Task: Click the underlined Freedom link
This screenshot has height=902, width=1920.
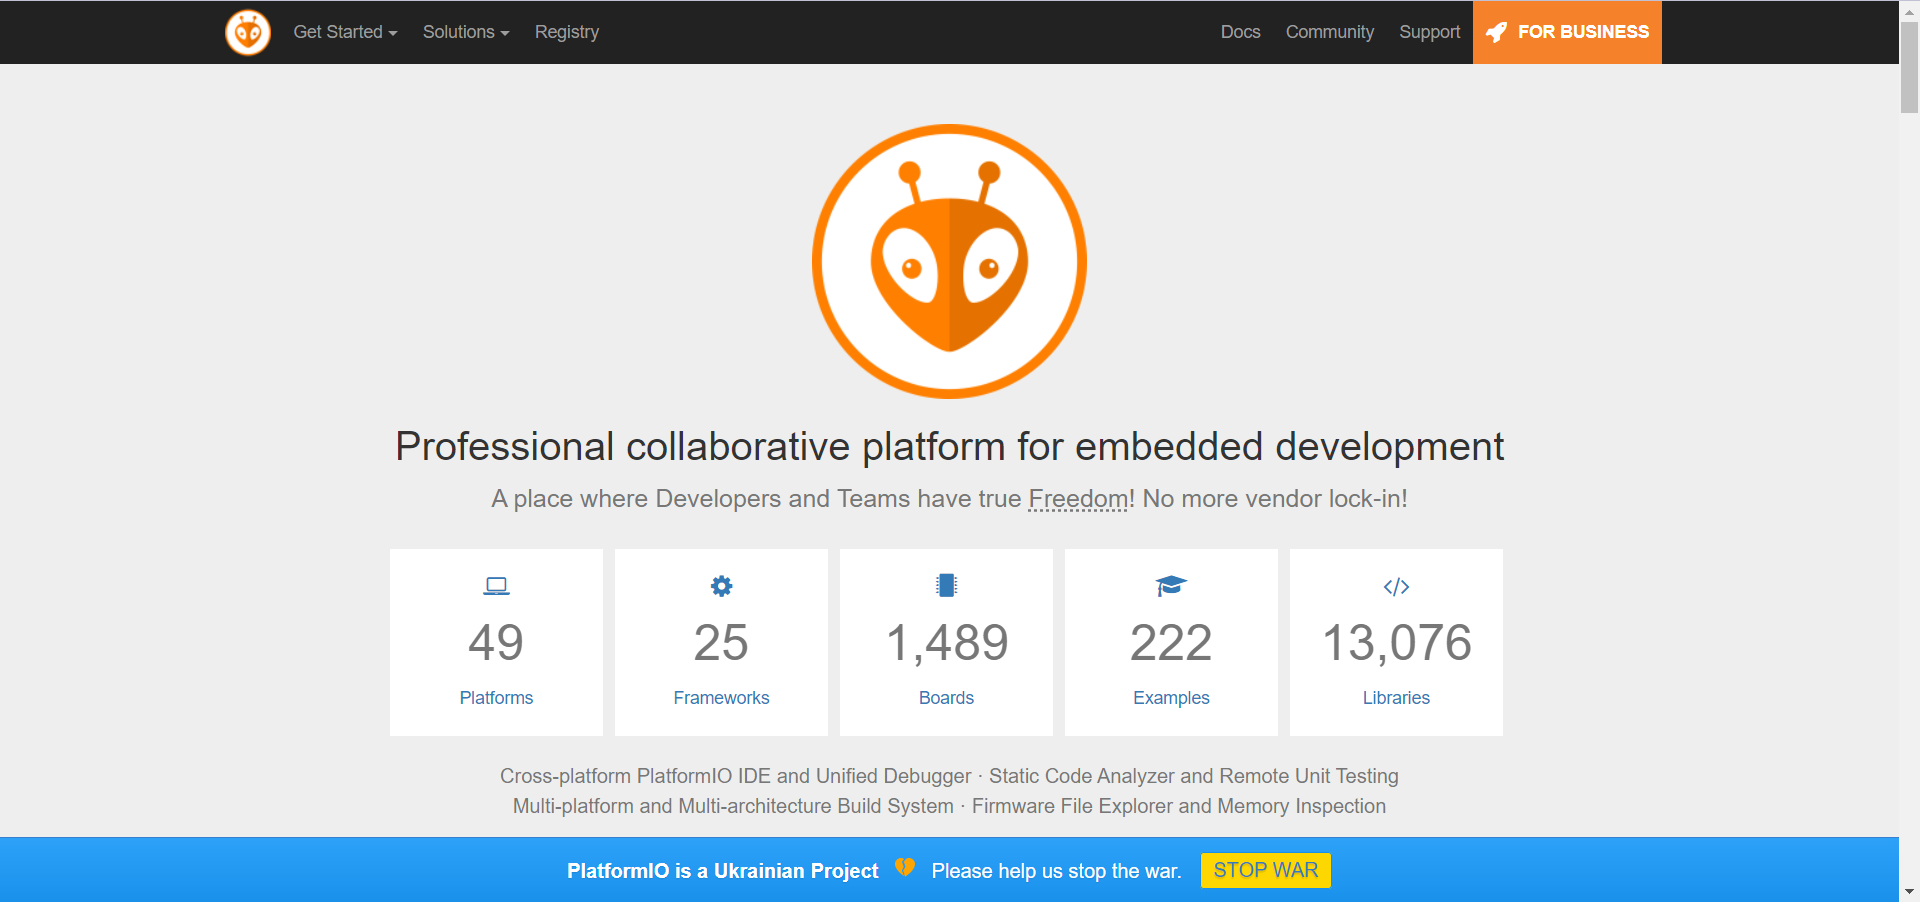Action: 1078,498
